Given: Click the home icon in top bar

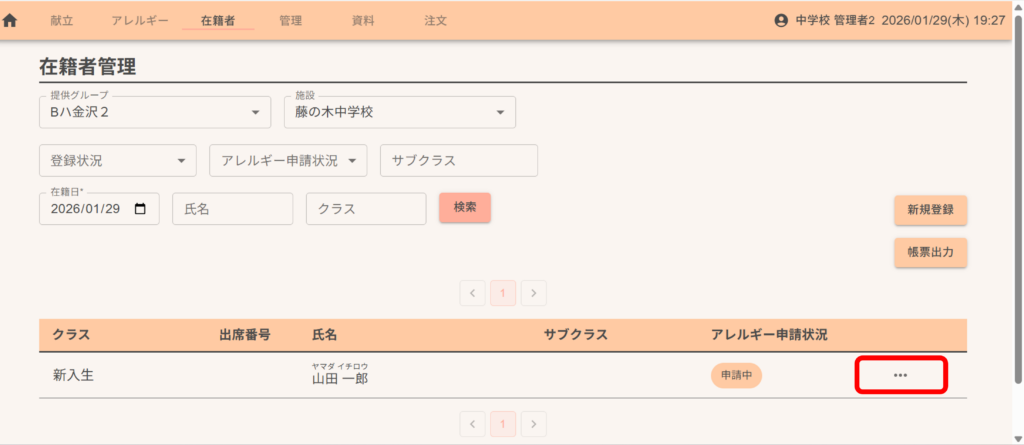Looking at the screenshot, I should [11, 20].
